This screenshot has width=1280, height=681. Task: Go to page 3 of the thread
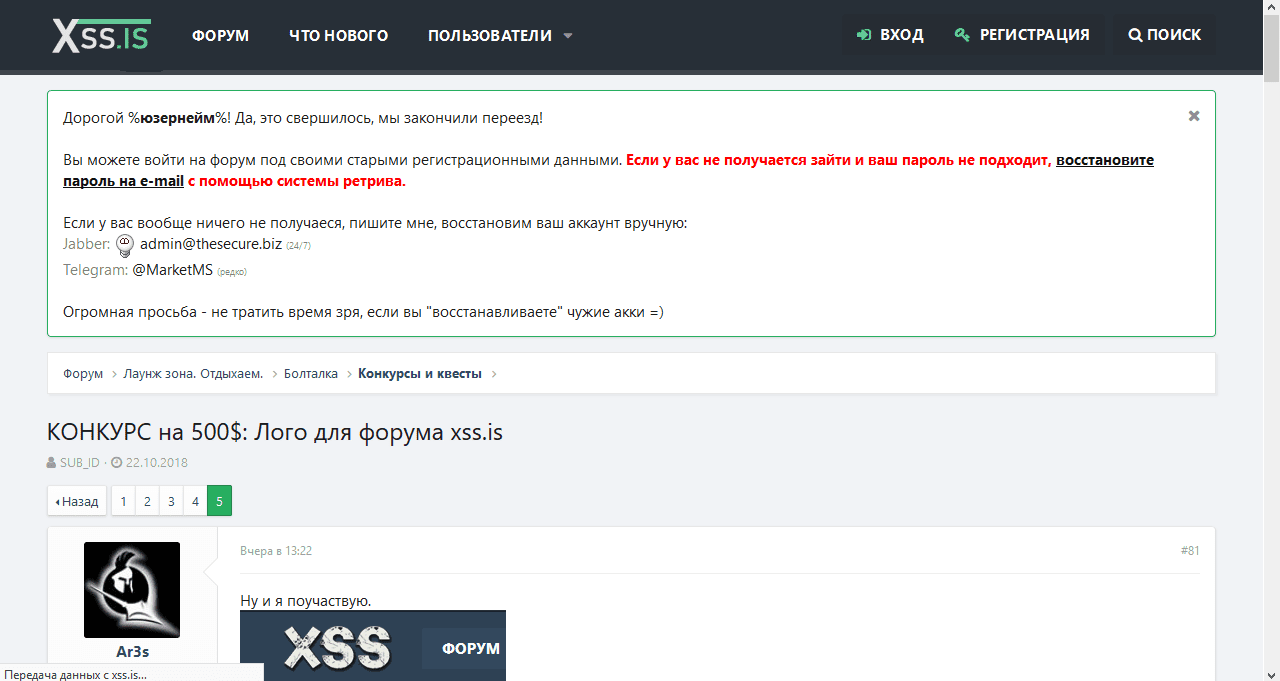coord(171,500)
